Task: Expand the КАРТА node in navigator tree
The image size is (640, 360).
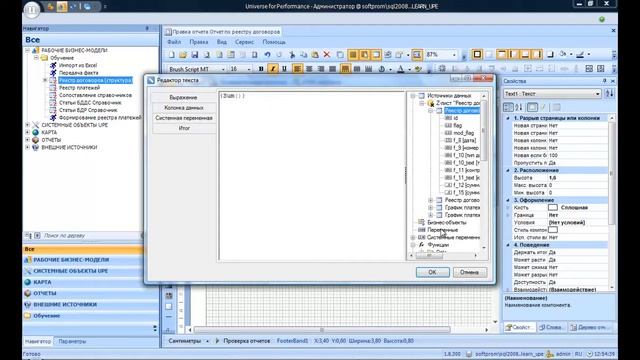Action: [x=27, y=133]
